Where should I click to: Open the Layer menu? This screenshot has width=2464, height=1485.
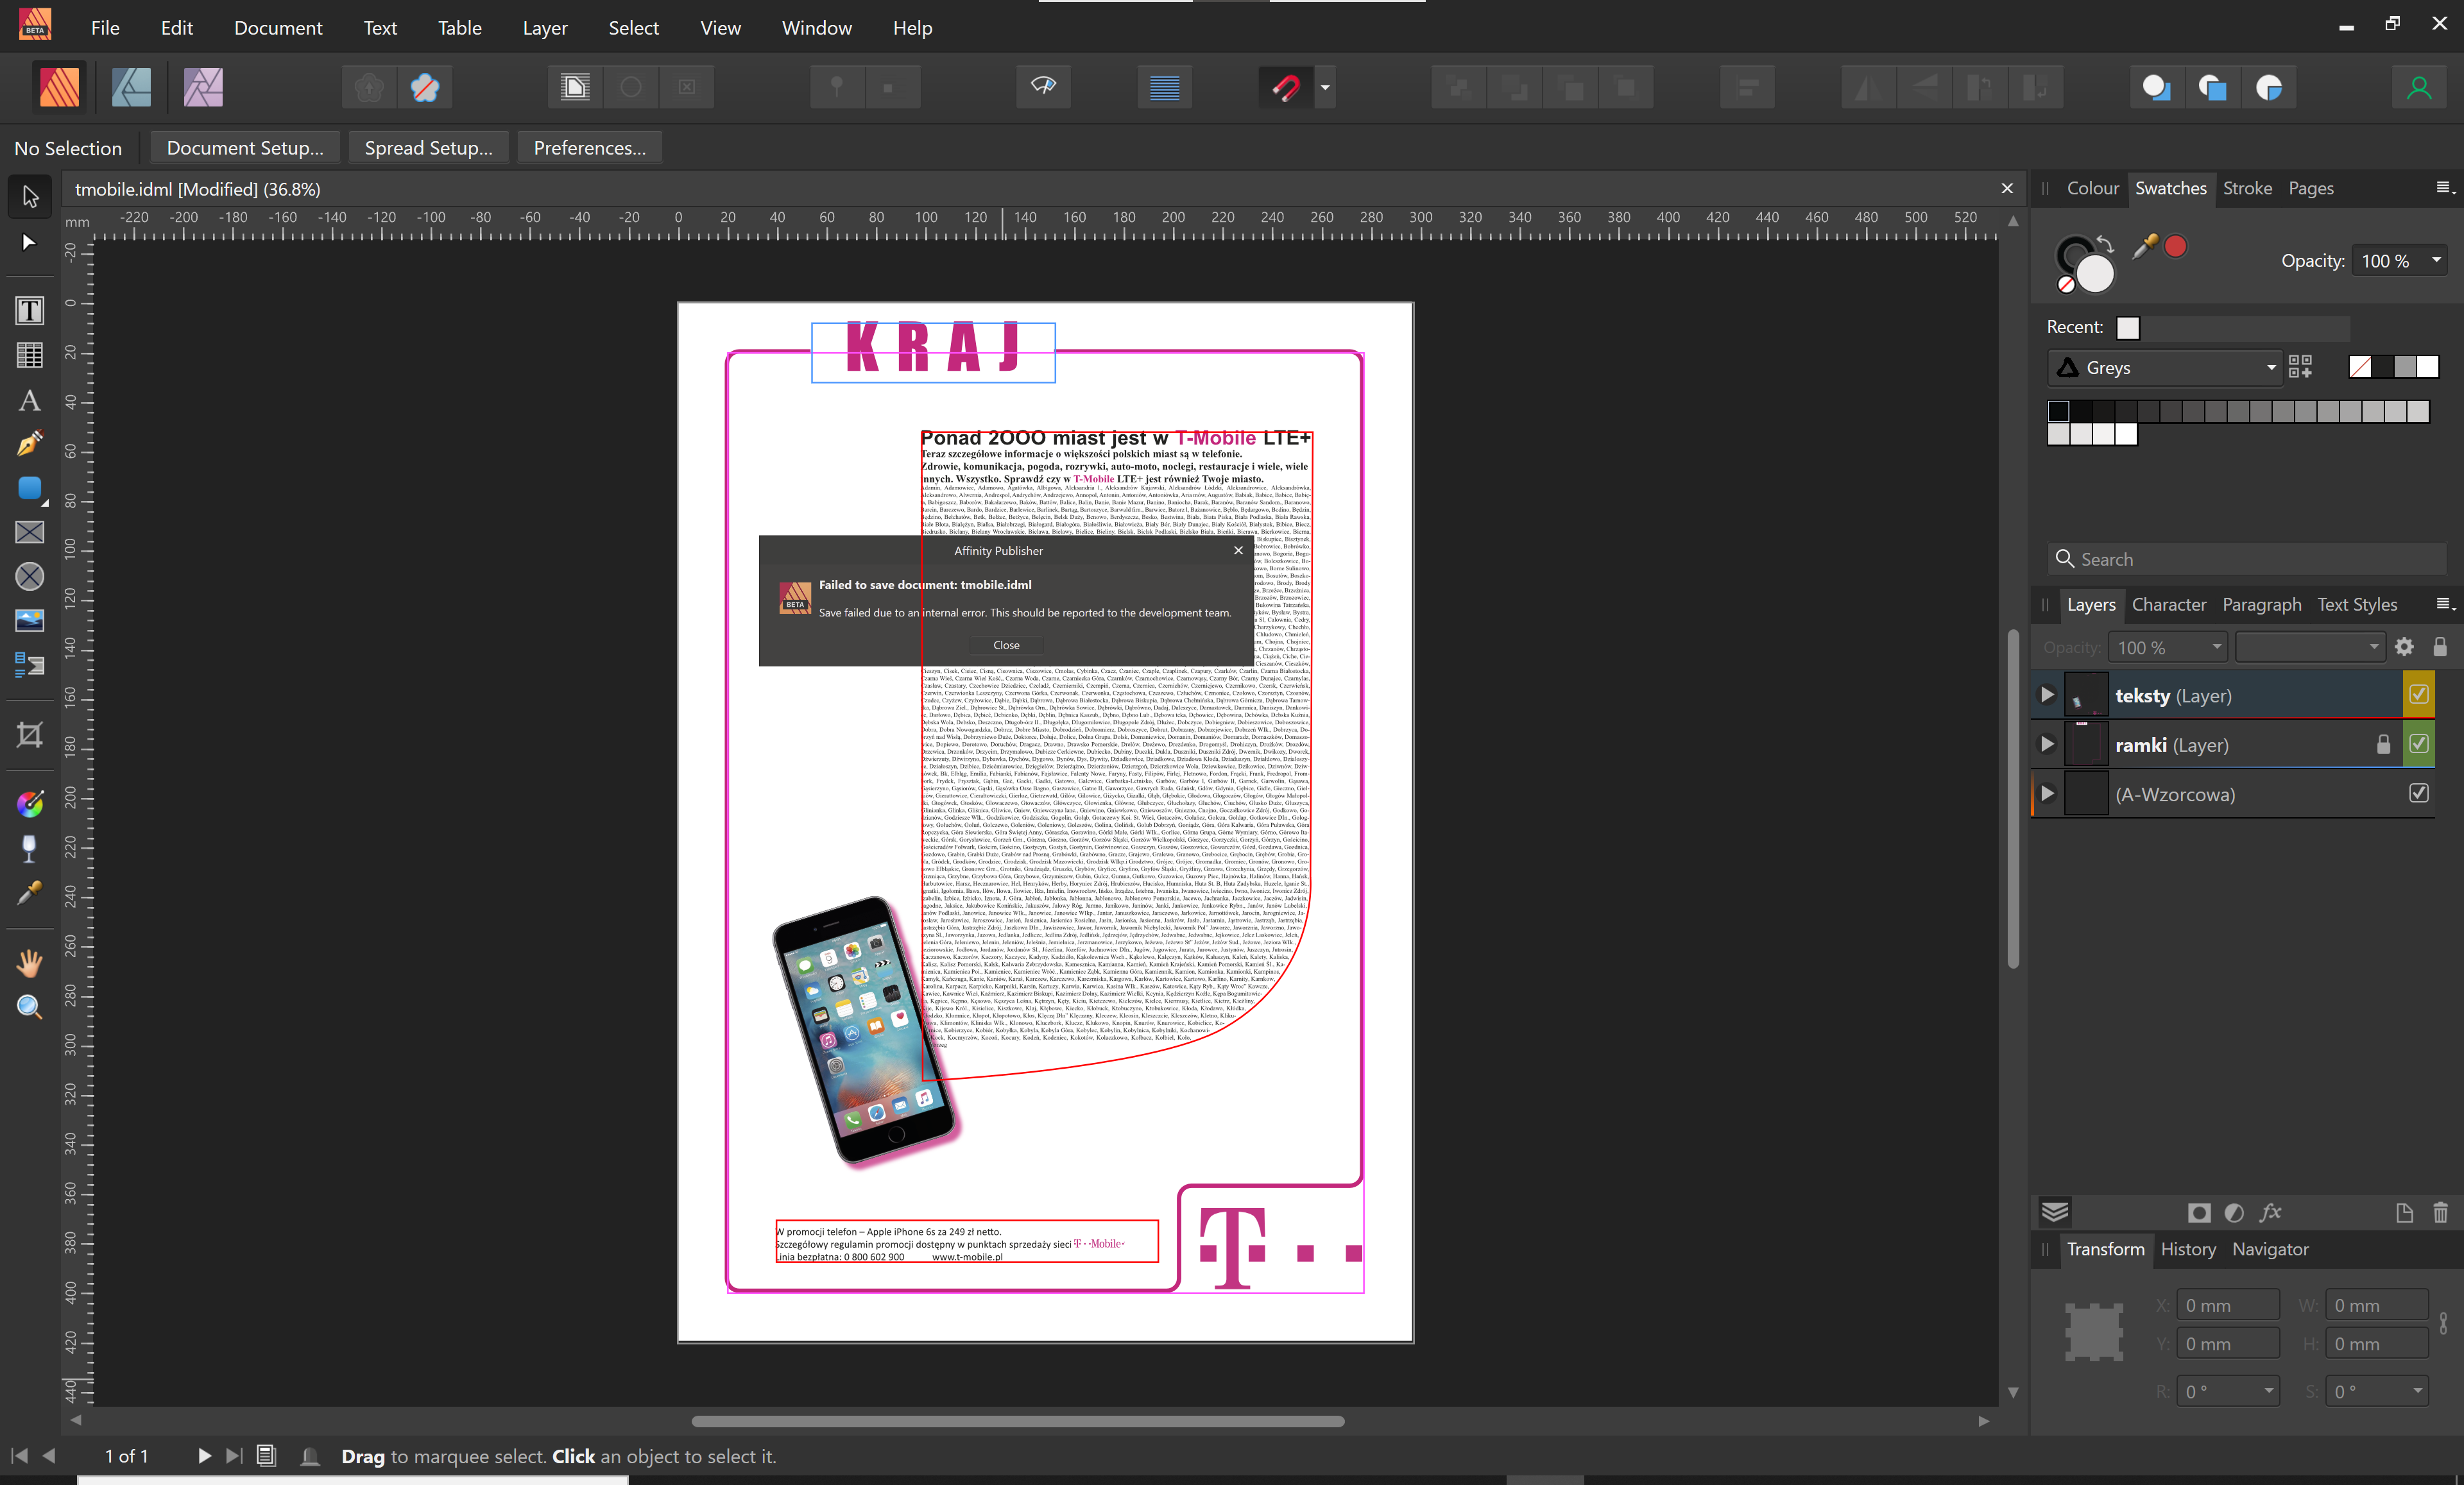click(545, 28)
